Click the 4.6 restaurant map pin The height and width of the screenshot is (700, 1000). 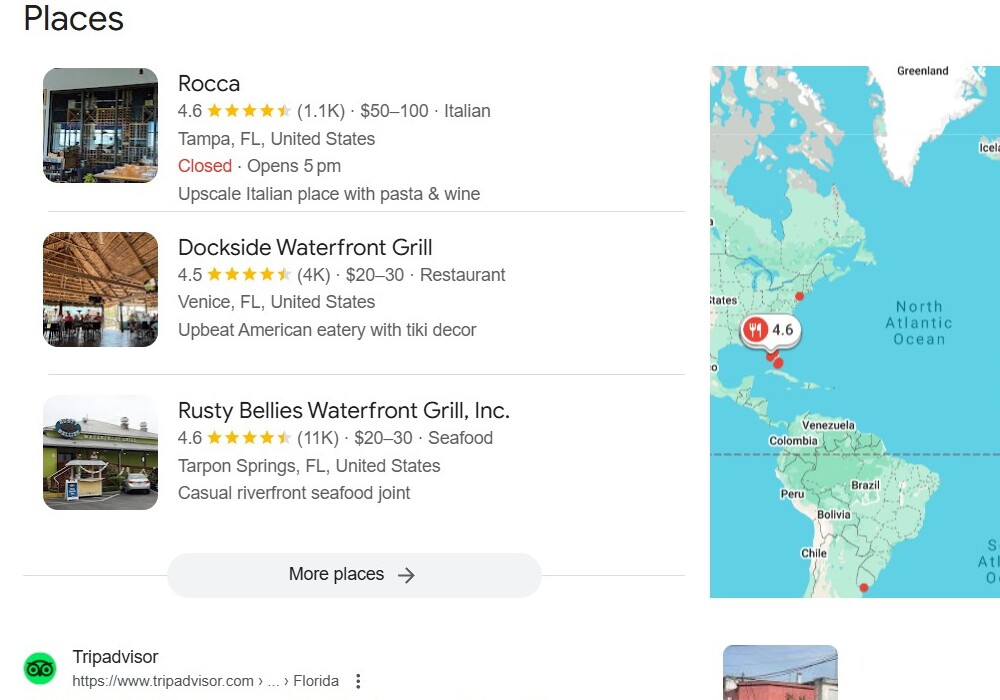coord(770,330)
